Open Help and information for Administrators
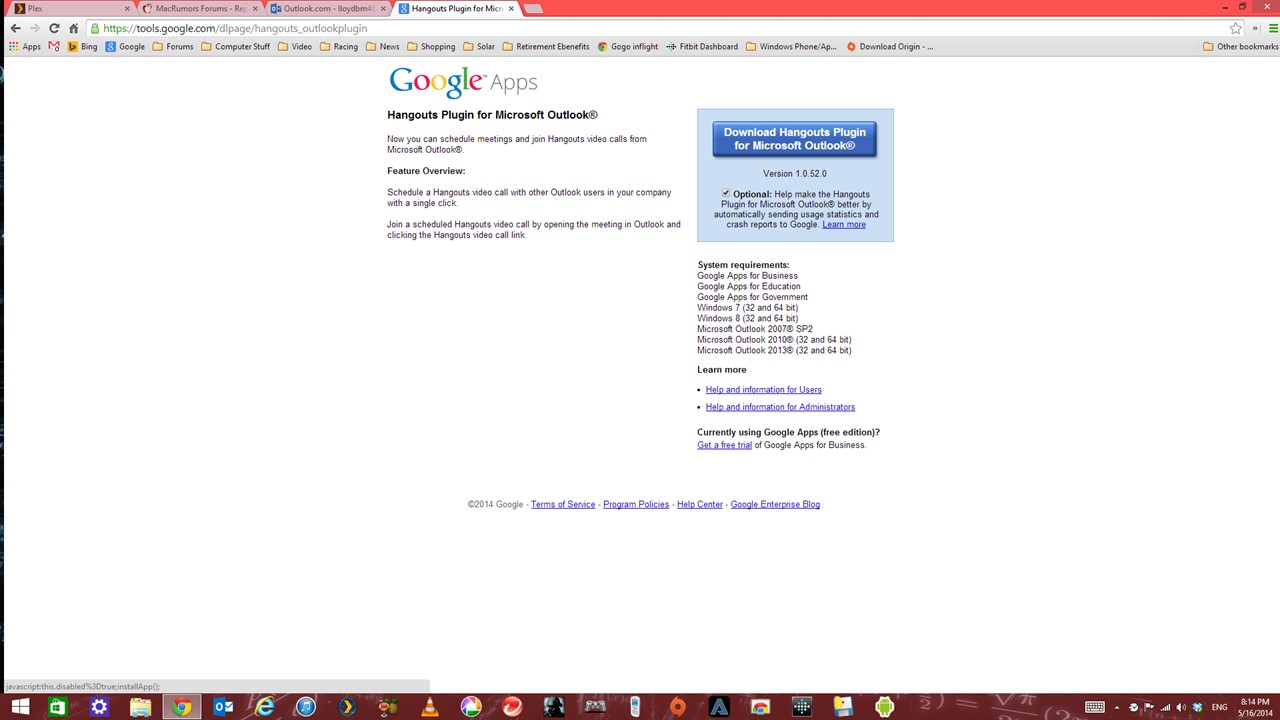Viewport: 1280px width, 720px height. click(x=780, y=407)
